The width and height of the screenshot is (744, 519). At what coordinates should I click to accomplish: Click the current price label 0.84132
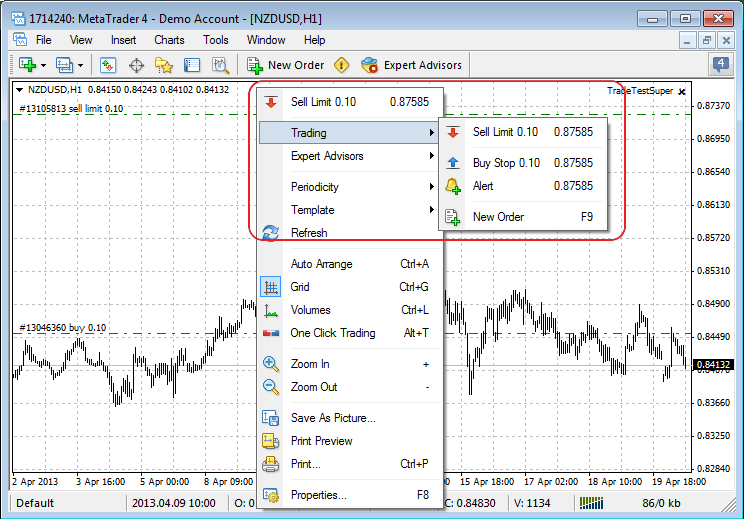tap(713, 365)
